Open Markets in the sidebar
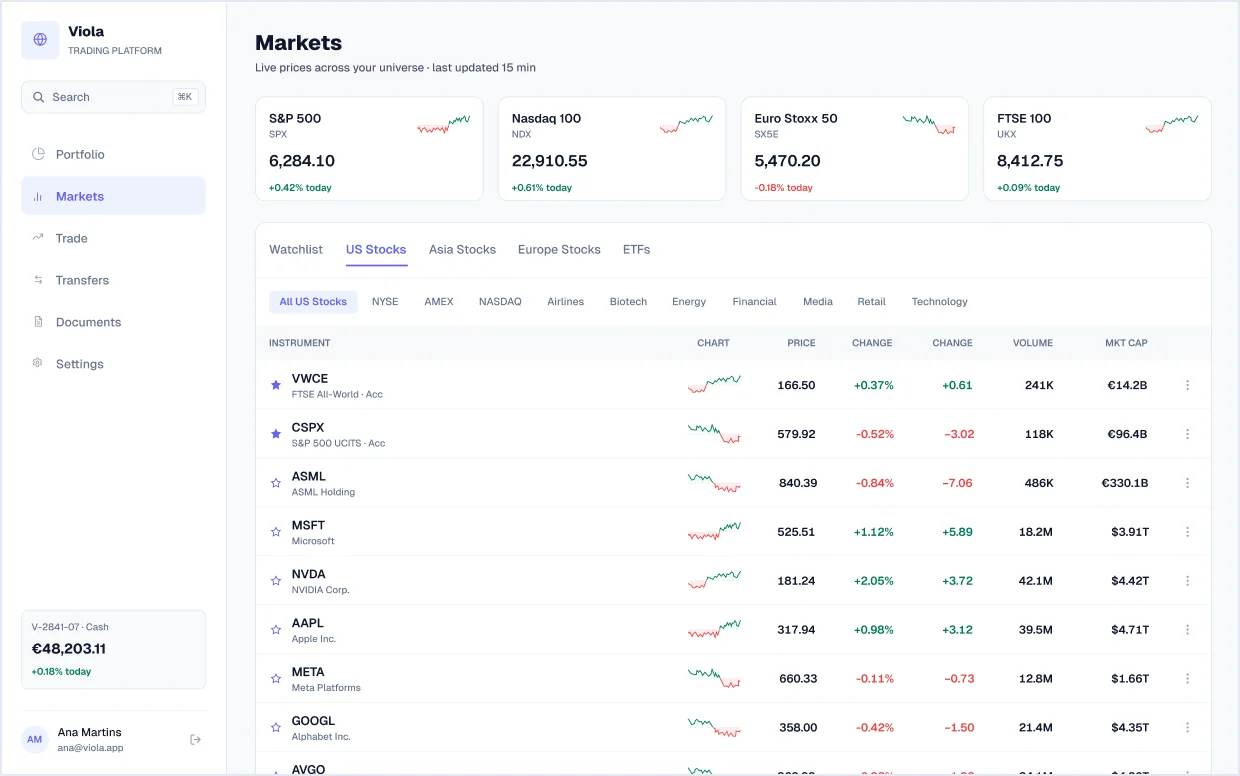The height and width of the screenshot is (776, 1240). coord(113,196)
